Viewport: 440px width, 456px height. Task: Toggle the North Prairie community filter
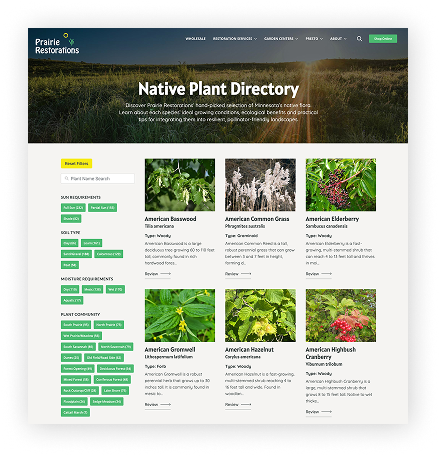click(x=109, y=325)
